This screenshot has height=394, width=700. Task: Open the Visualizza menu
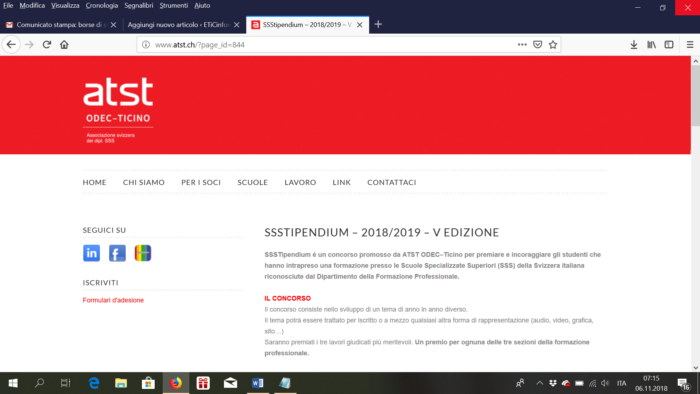65,5
